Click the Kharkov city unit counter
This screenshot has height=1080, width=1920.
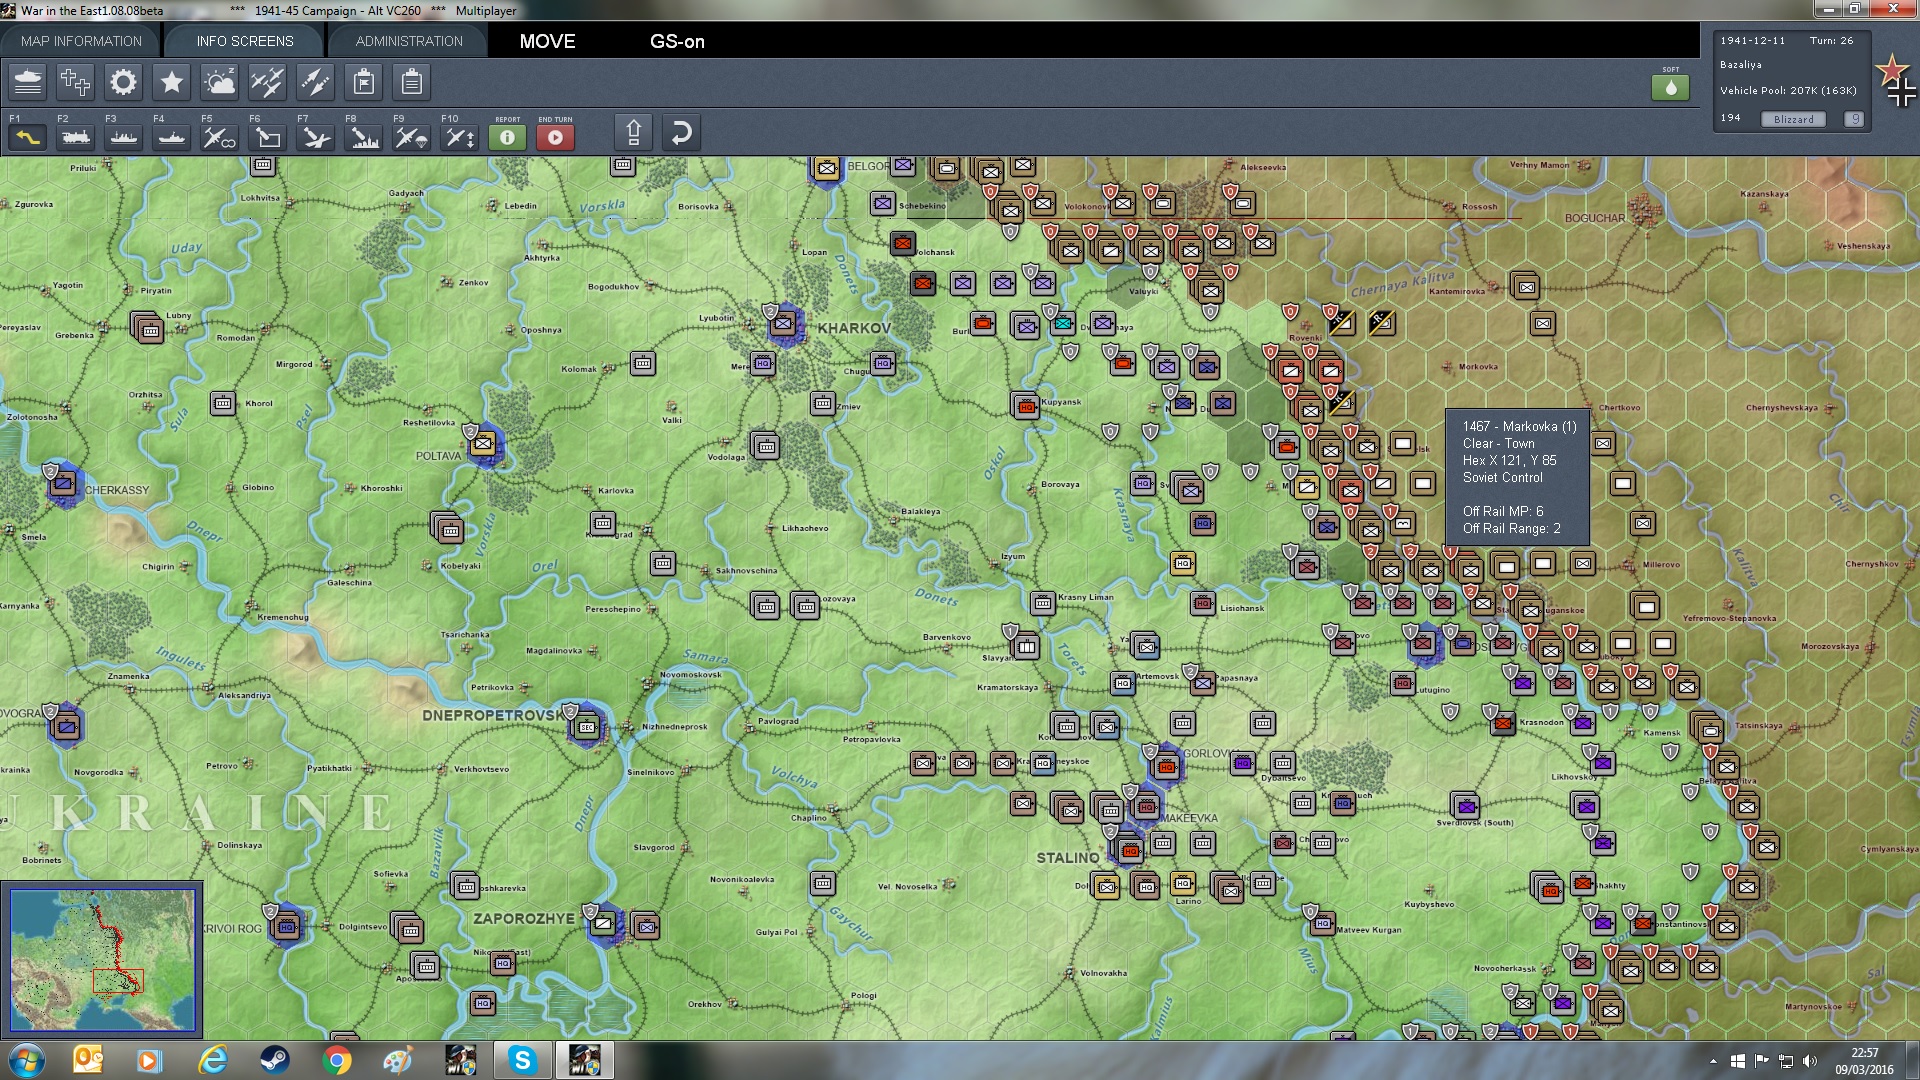pyautogui.click(x=783, y=324)
